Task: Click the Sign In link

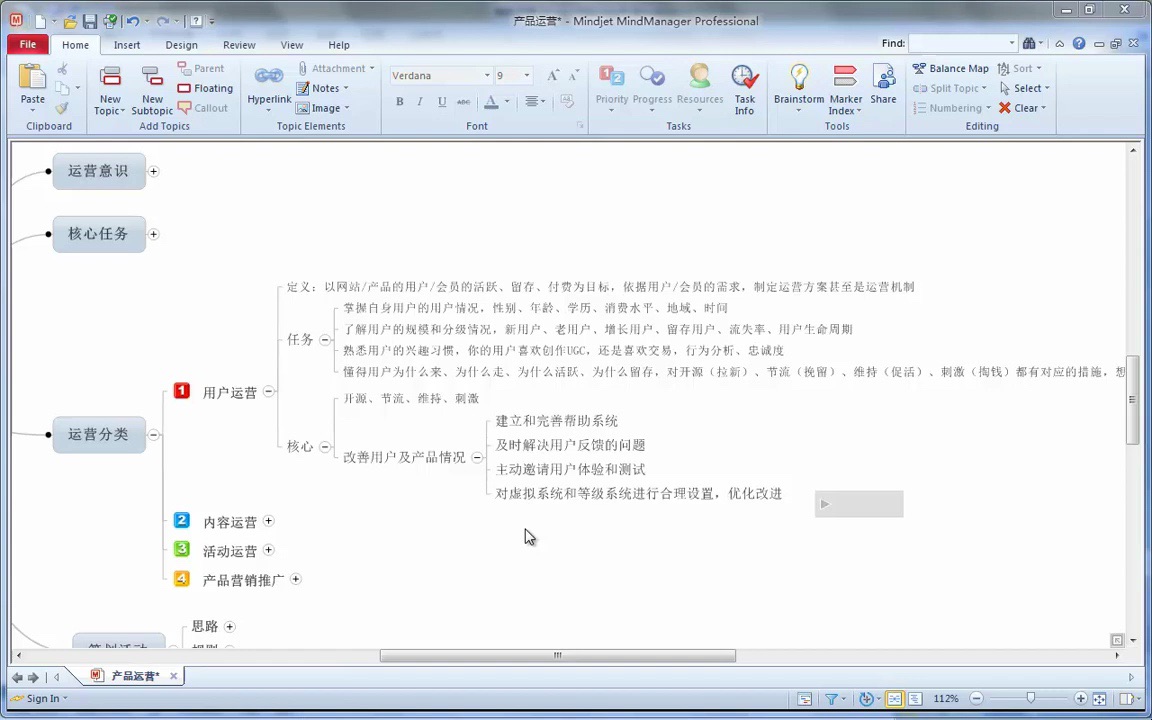Action: (43, 698)
